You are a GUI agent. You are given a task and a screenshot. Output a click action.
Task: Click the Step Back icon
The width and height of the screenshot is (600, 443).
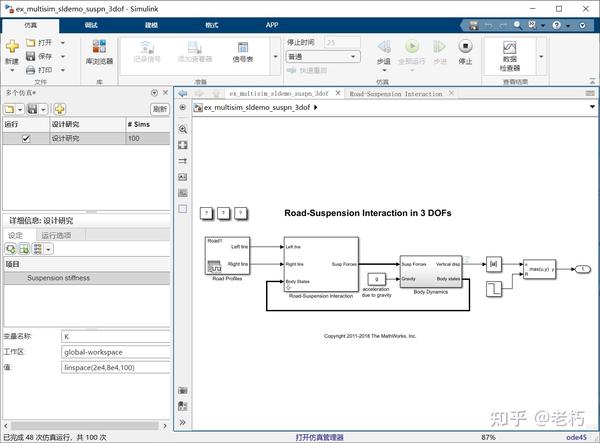pos(384,47)
